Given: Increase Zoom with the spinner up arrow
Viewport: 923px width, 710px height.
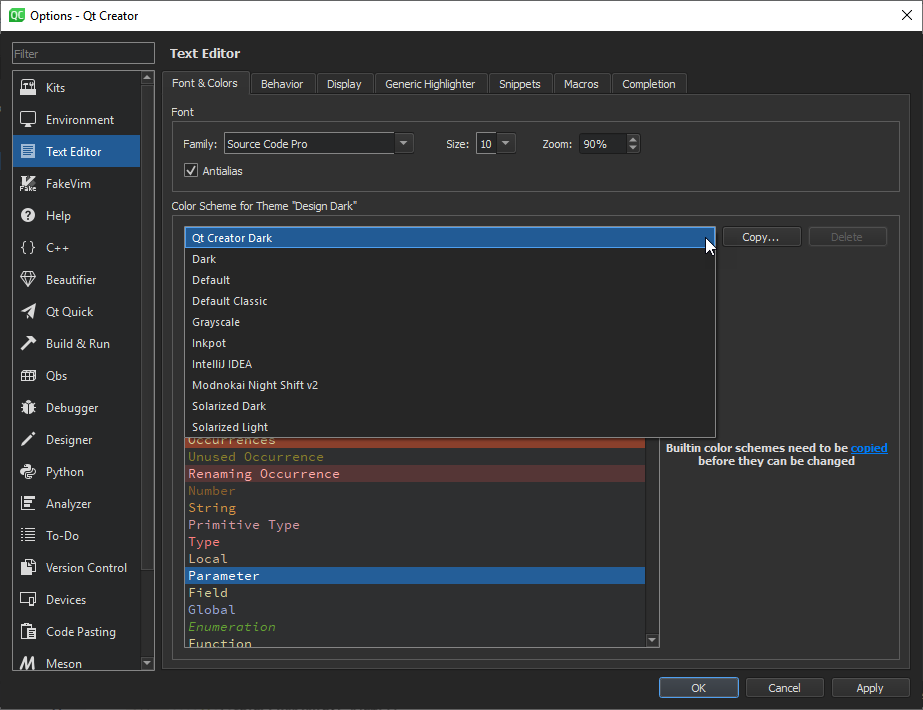Looking at the screenshot, I should point(633,139).
